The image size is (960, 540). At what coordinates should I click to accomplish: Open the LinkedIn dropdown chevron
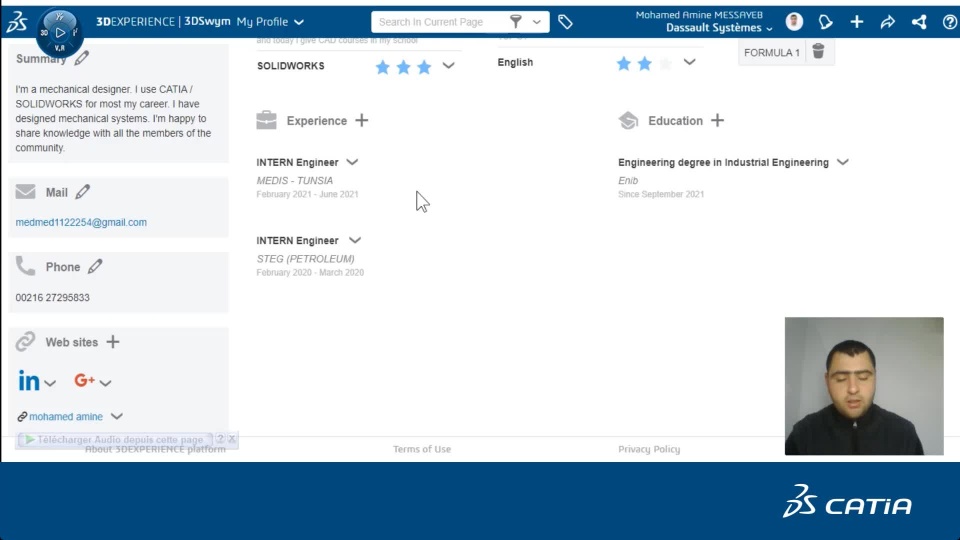[50, 383]
